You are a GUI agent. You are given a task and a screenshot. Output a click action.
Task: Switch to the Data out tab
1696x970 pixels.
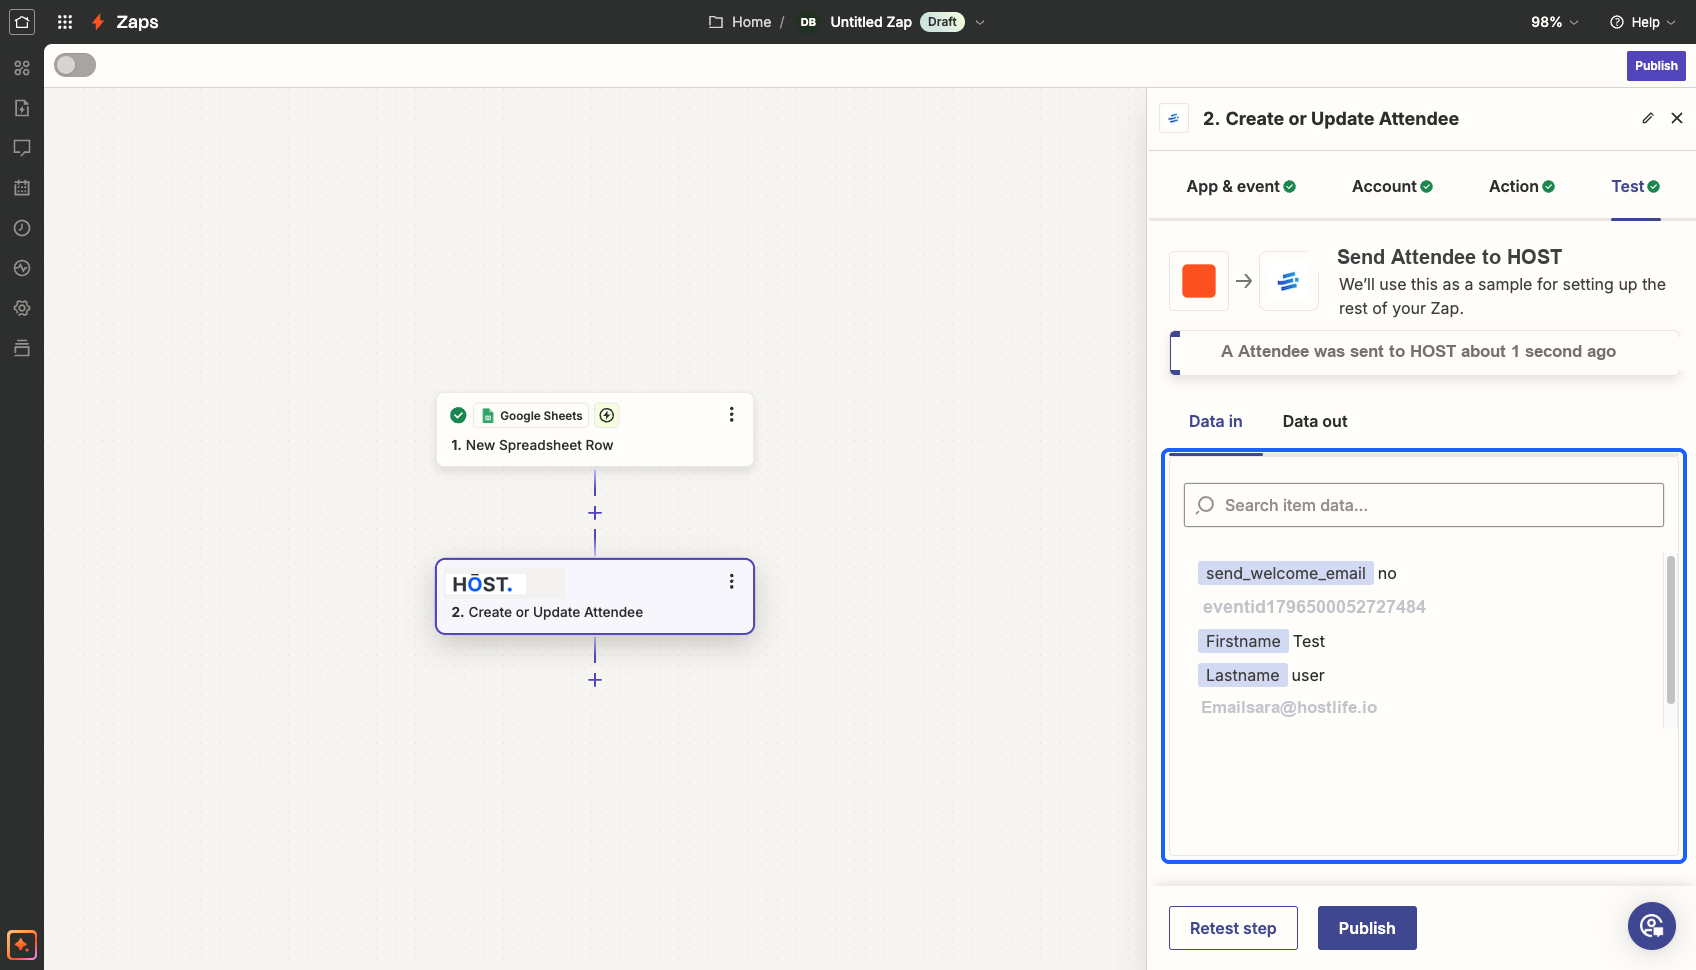click(x=1315, y=421)
